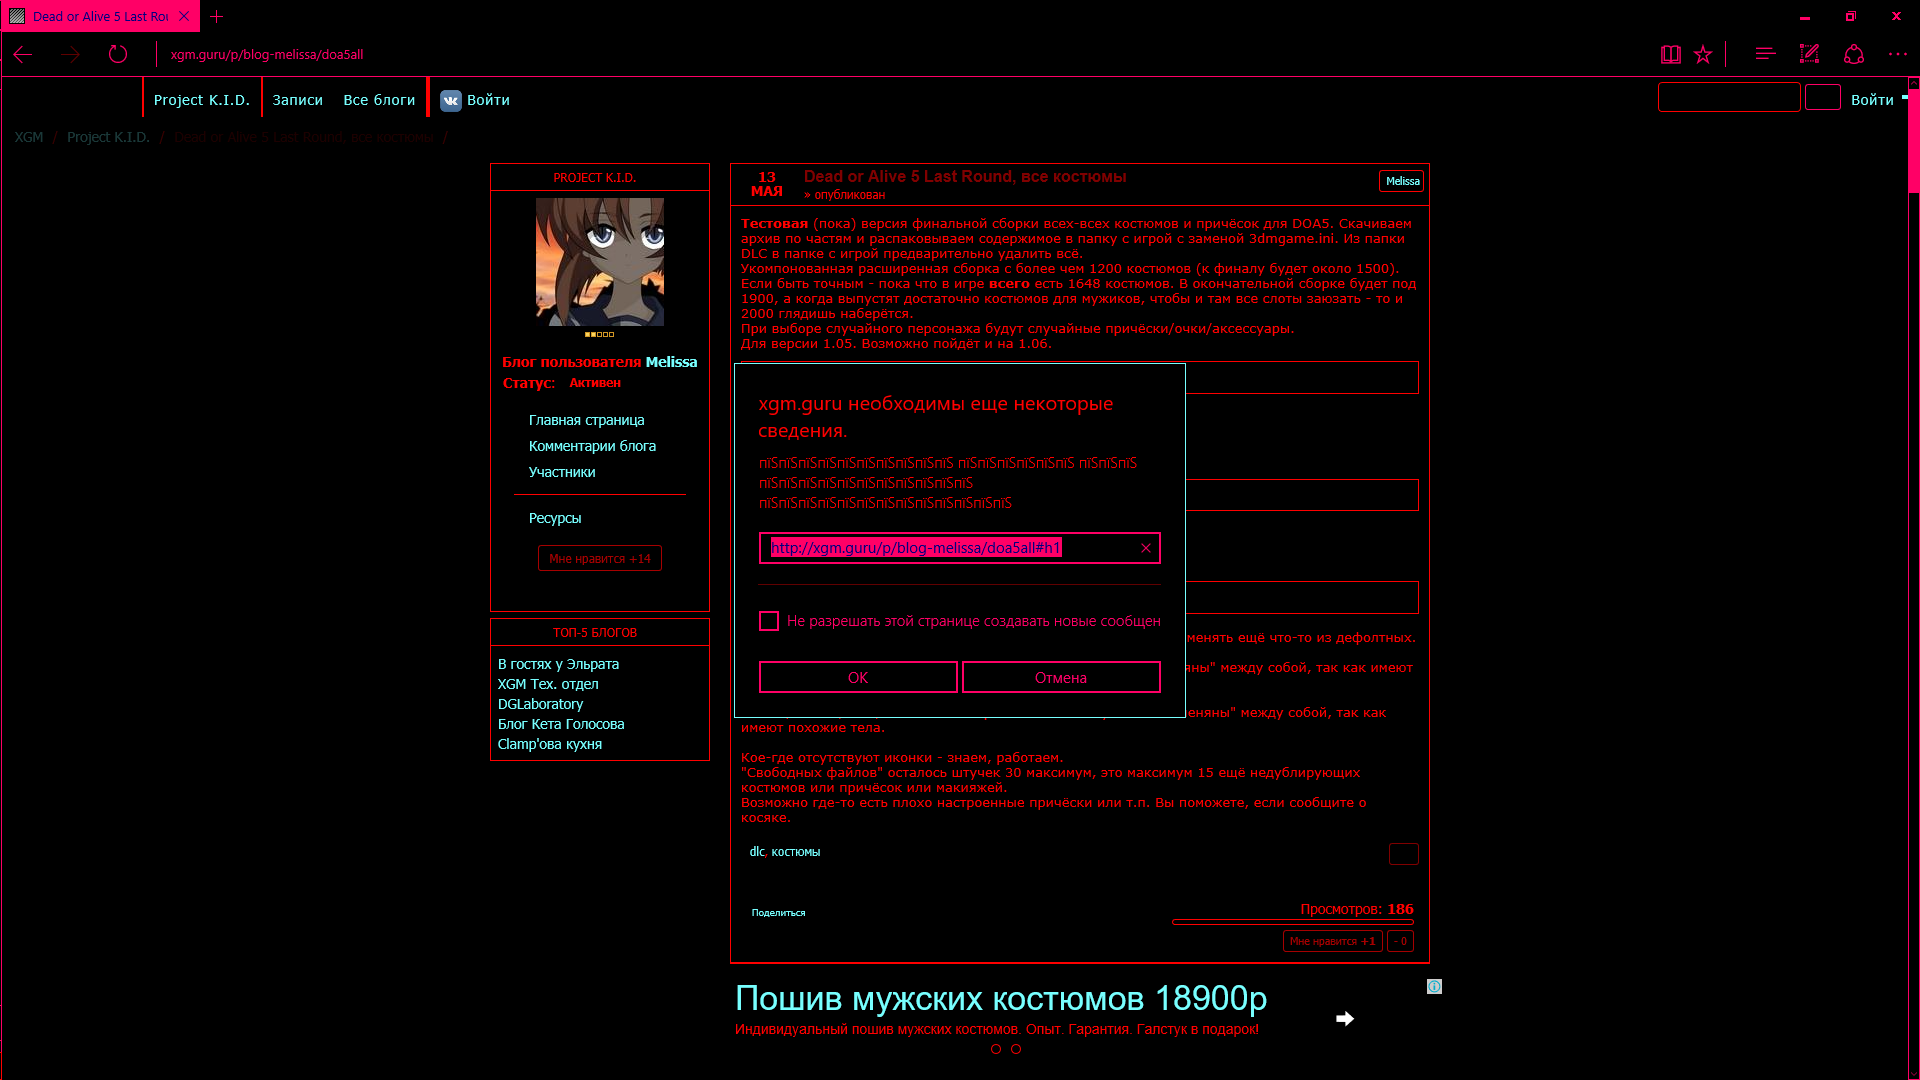Viewport: 1920px width, 1080px height.
Task: Clear the dialog URL text field
Action: pos(1146,548)
